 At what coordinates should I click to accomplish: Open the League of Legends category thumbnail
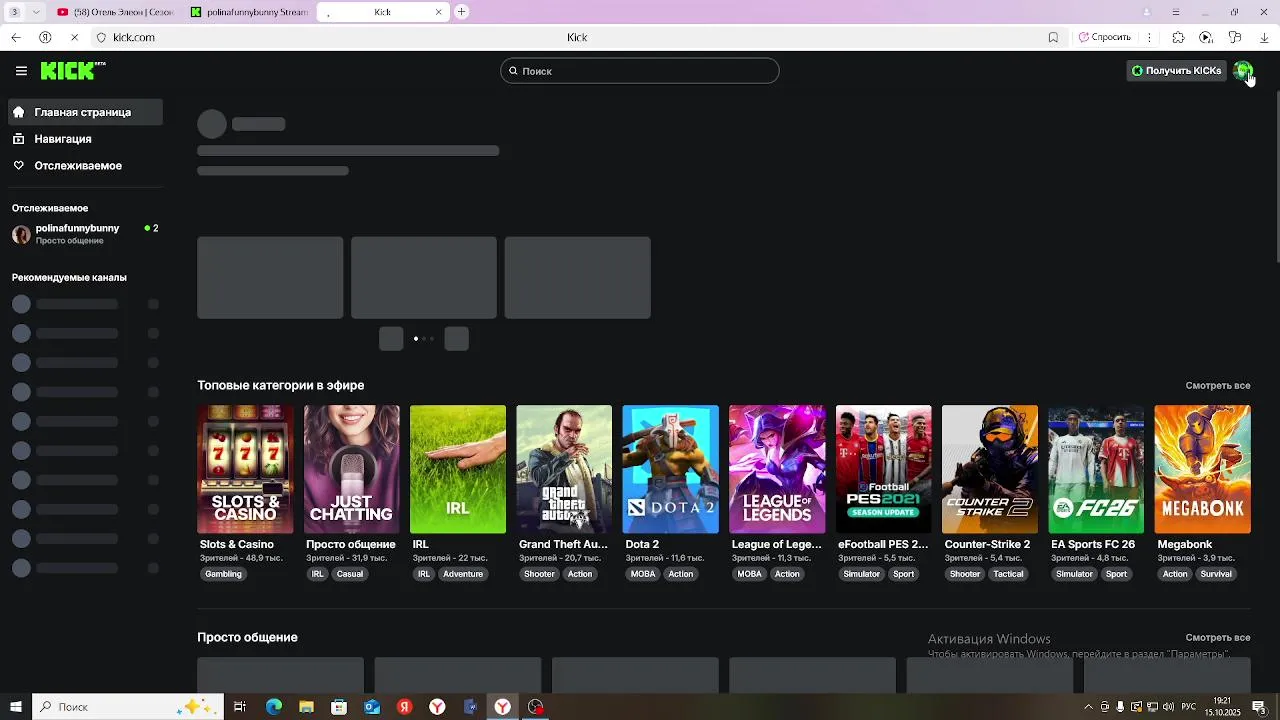coord(777,469)
